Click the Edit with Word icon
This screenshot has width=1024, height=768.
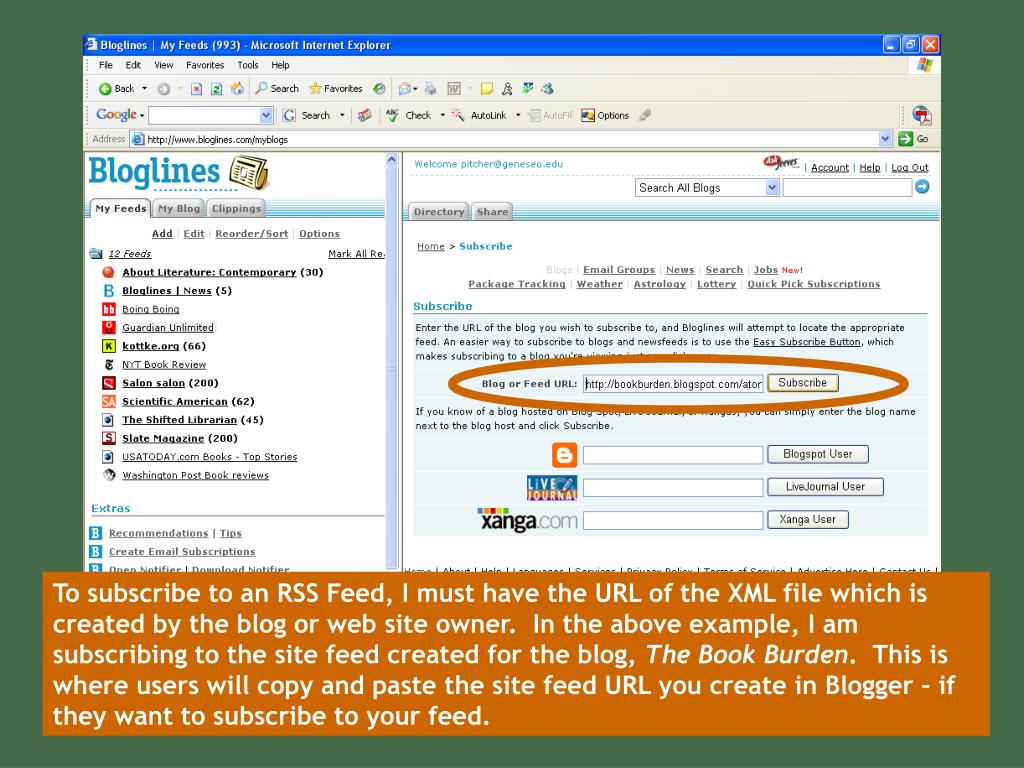(455, 89)
